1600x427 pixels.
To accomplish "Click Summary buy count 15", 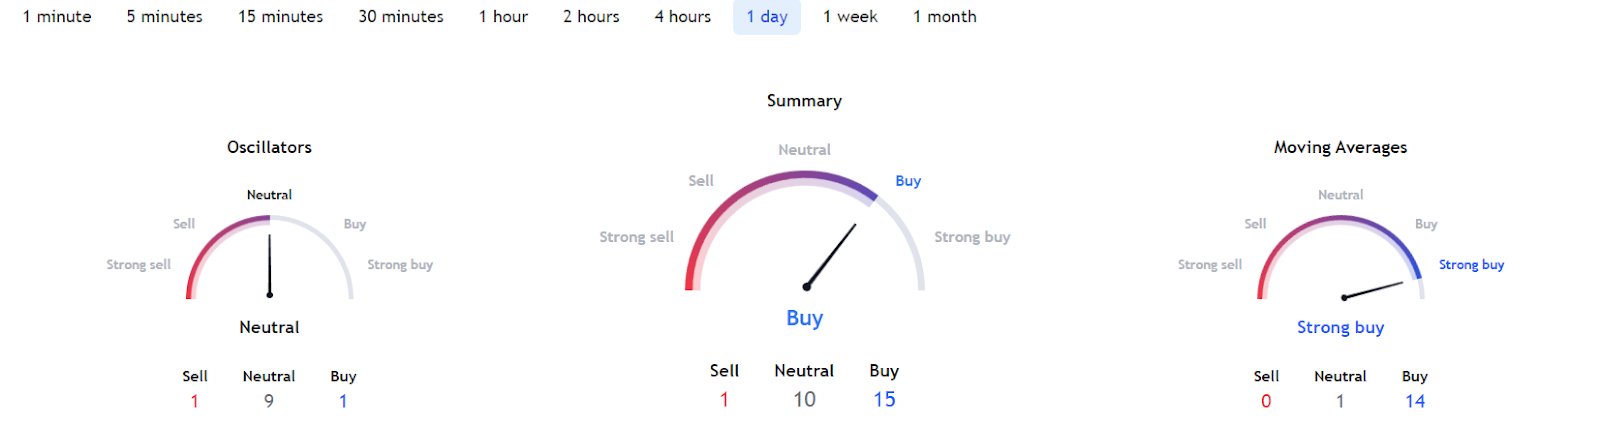I will 884,399.
